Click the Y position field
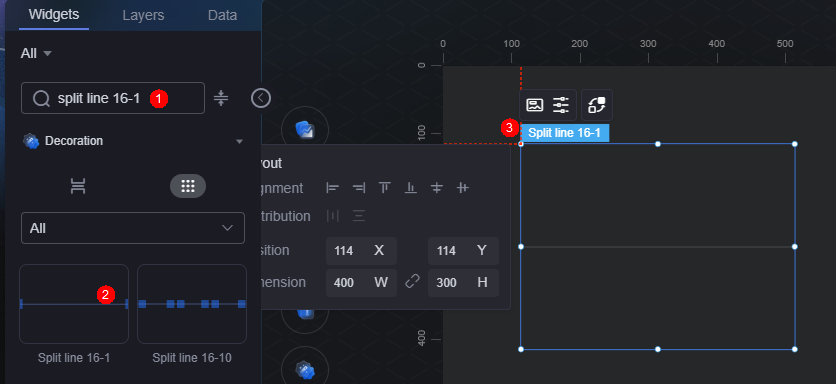 coord(463,251)
